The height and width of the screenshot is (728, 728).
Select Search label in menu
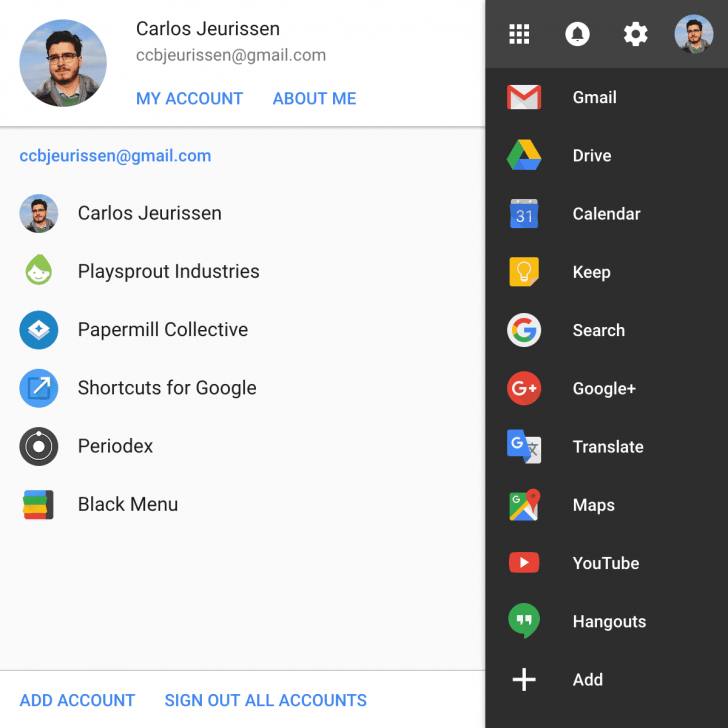pos(598,330)
